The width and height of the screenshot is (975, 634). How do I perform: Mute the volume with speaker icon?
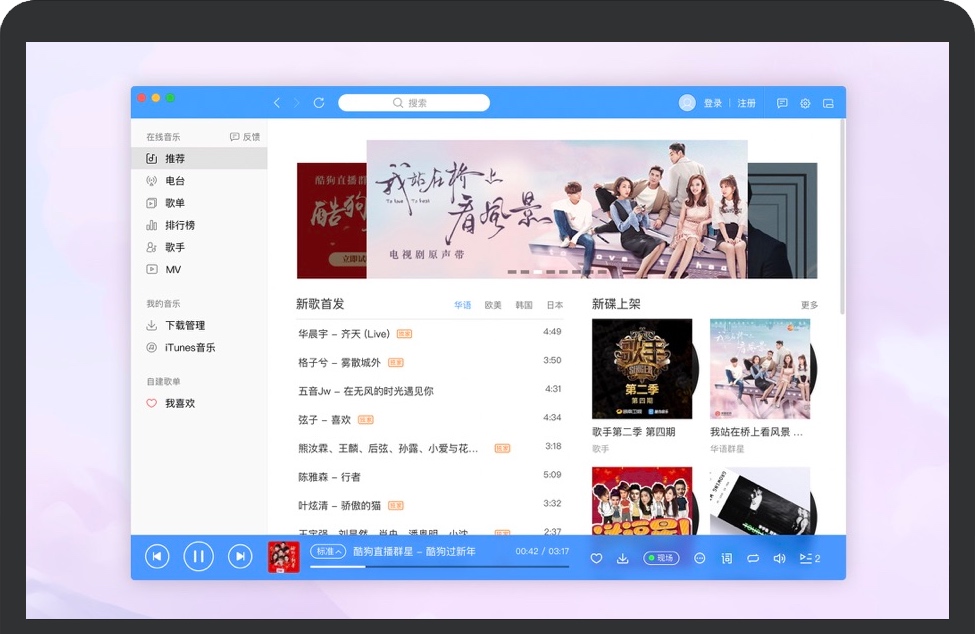click(779, 558)
